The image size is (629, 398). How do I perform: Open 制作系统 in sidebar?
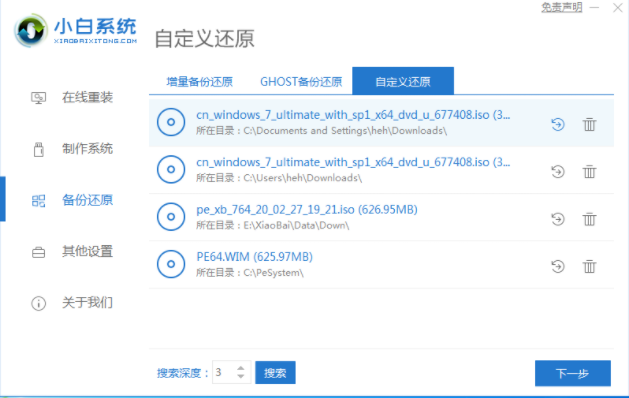(x=87, y=149)
